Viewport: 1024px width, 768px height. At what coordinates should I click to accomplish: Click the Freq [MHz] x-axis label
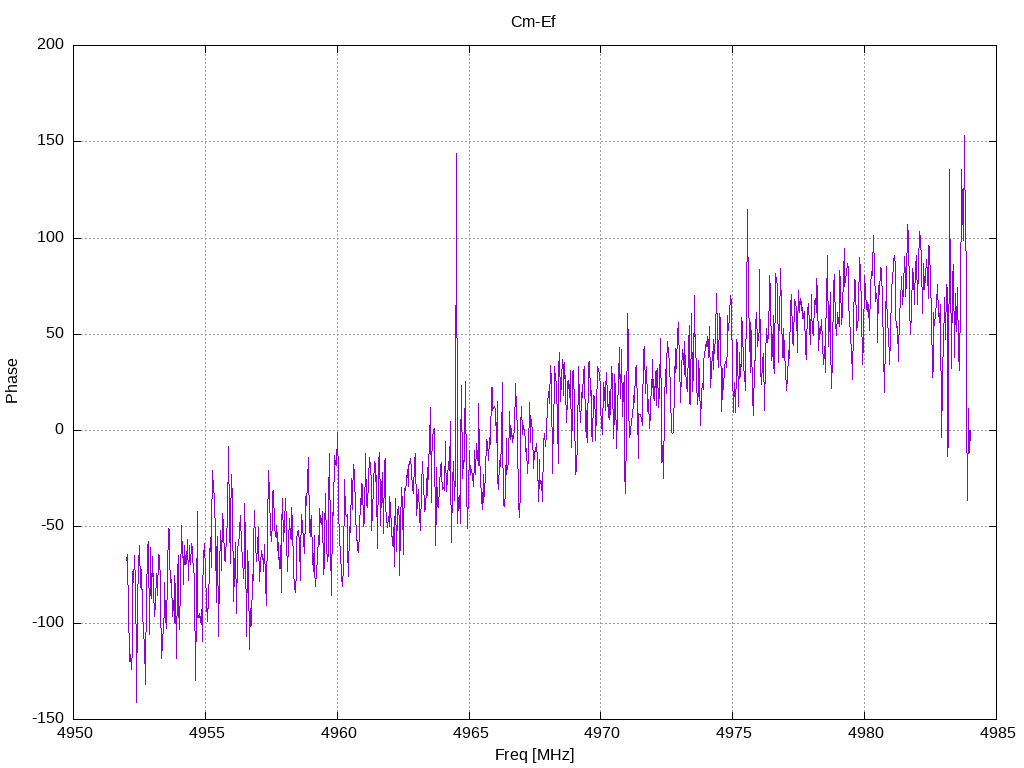coord(534,755)
